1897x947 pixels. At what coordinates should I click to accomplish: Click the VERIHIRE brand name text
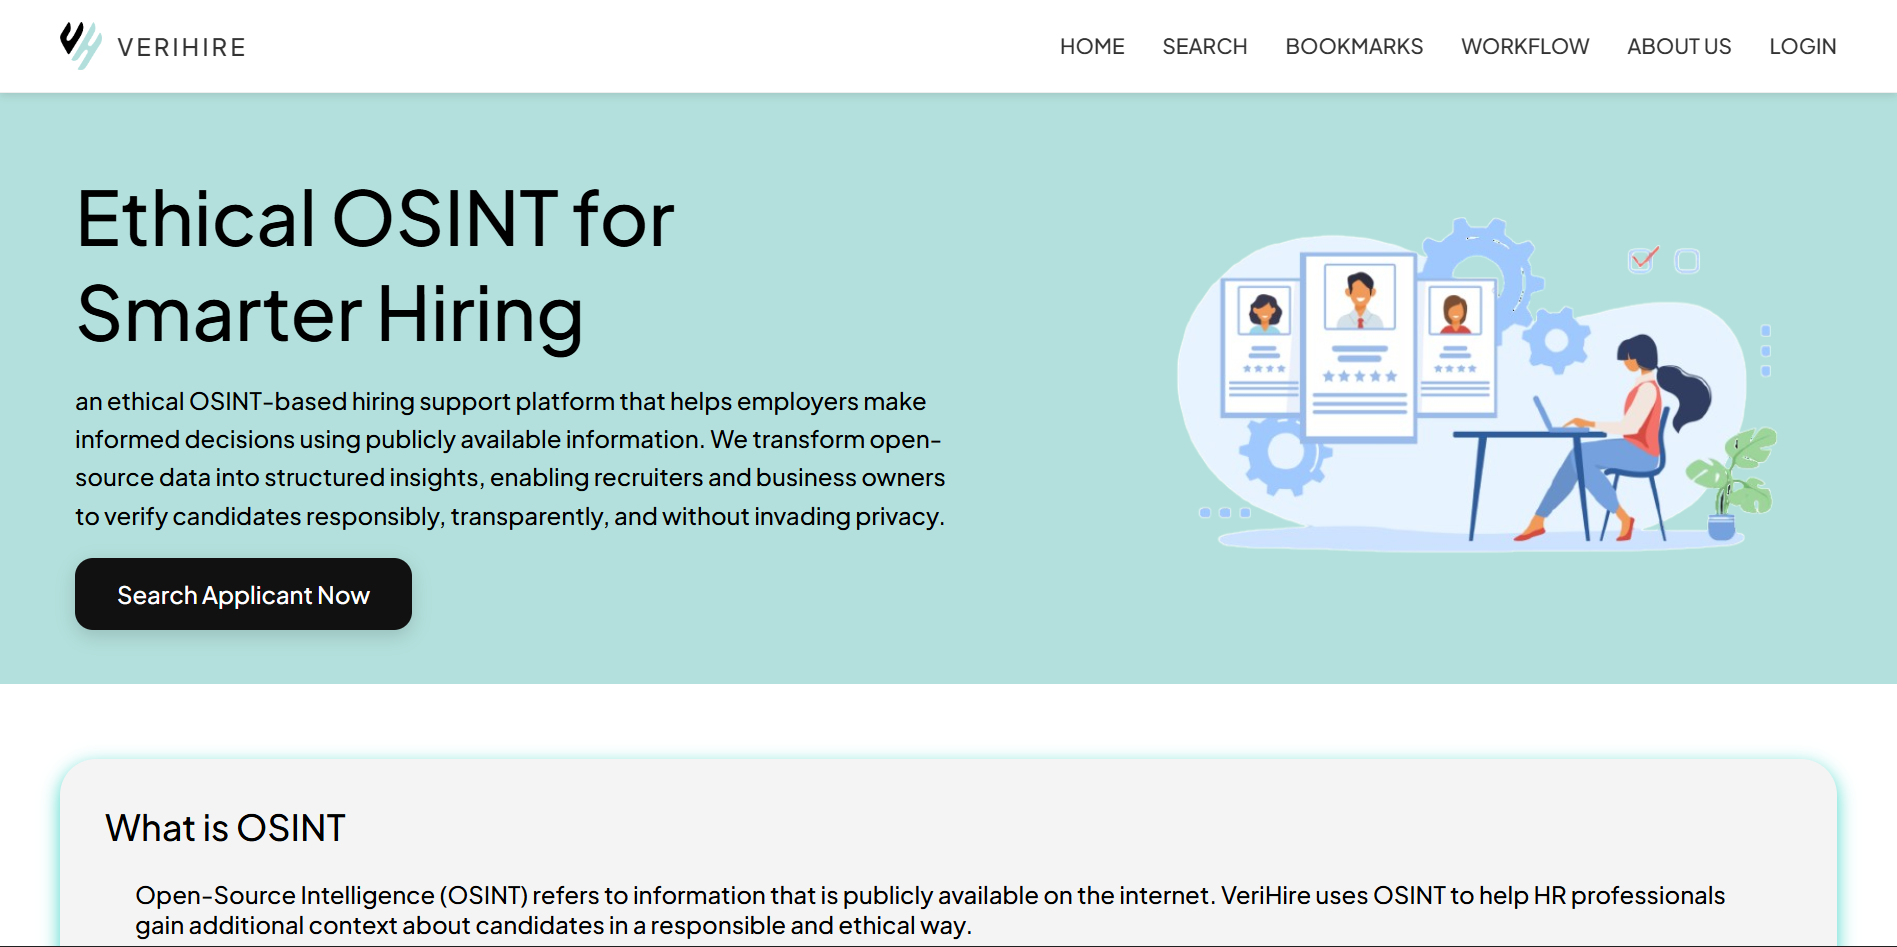tap(181, 47)
